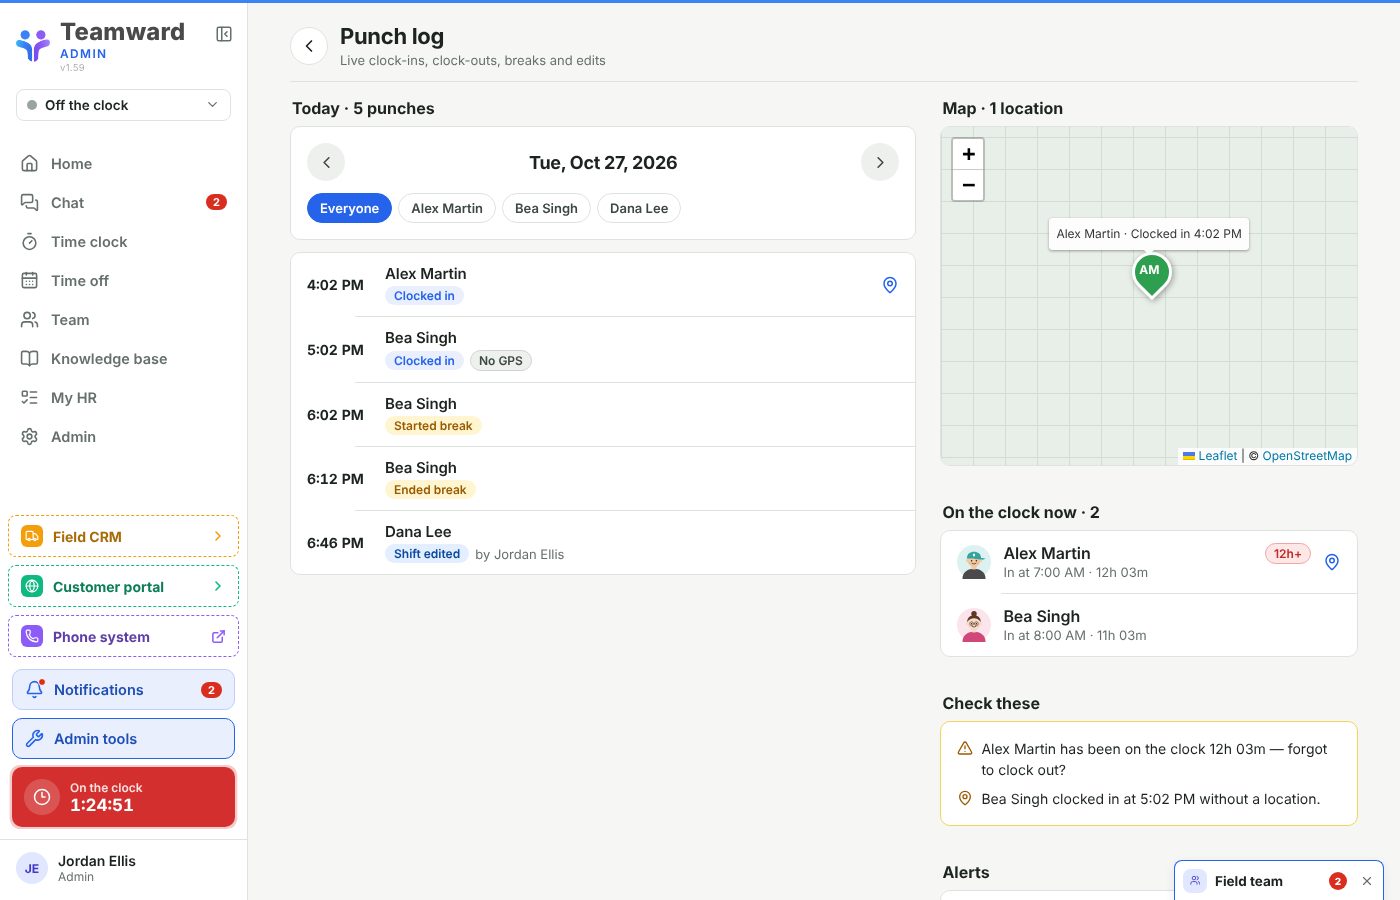Open Chat in the sidebar
1400x900 pixels.
point(124,203)
